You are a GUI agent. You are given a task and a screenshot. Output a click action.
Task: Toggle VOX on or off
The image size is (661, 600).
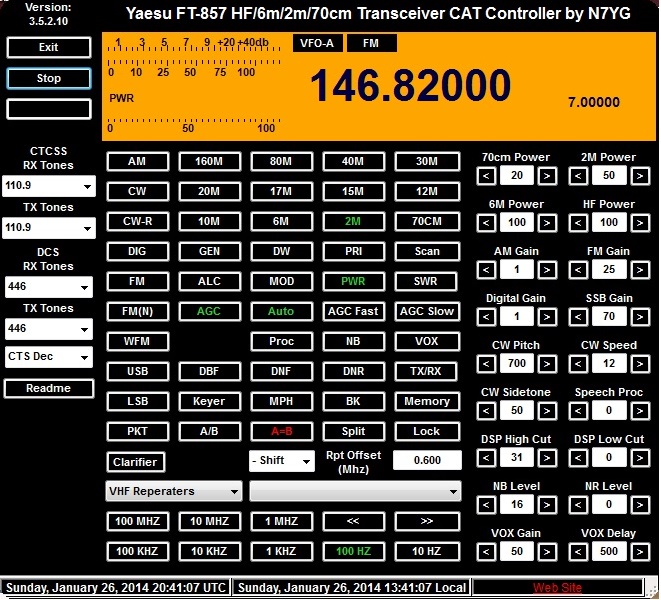coord(427,341)
